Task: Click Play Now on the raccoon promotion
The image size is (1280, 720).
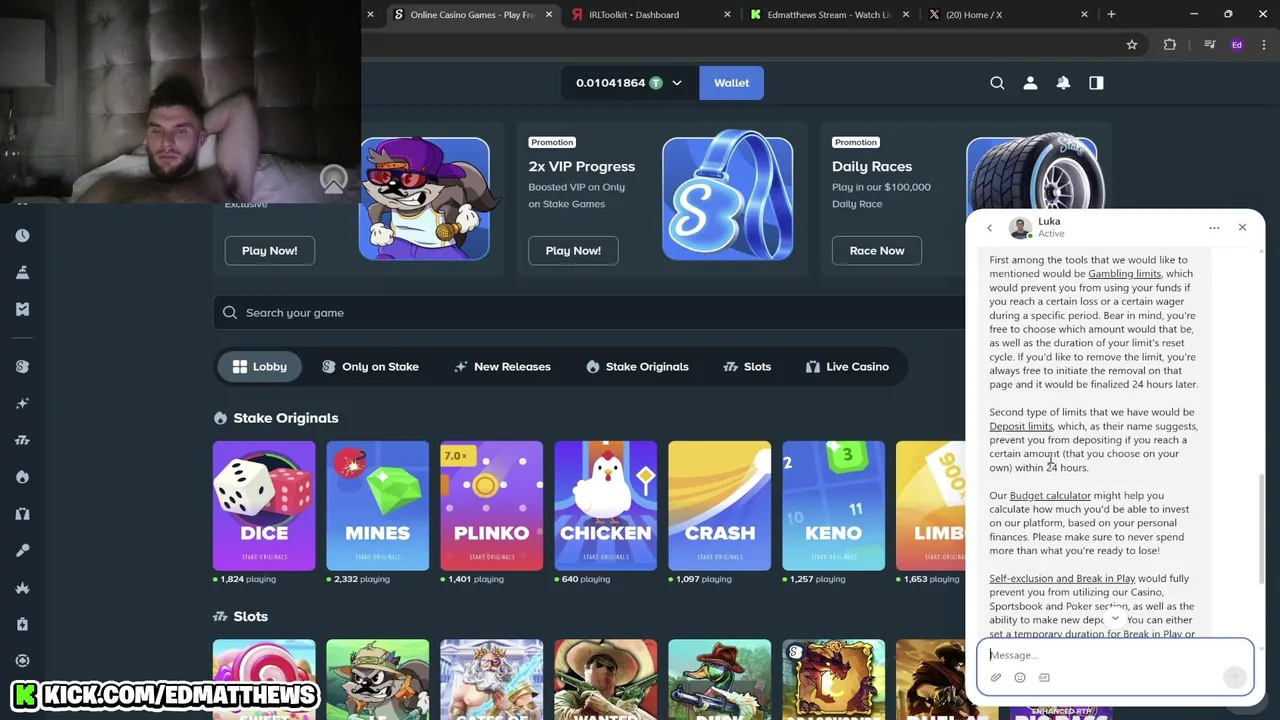Action: click(x=269, y=251)
